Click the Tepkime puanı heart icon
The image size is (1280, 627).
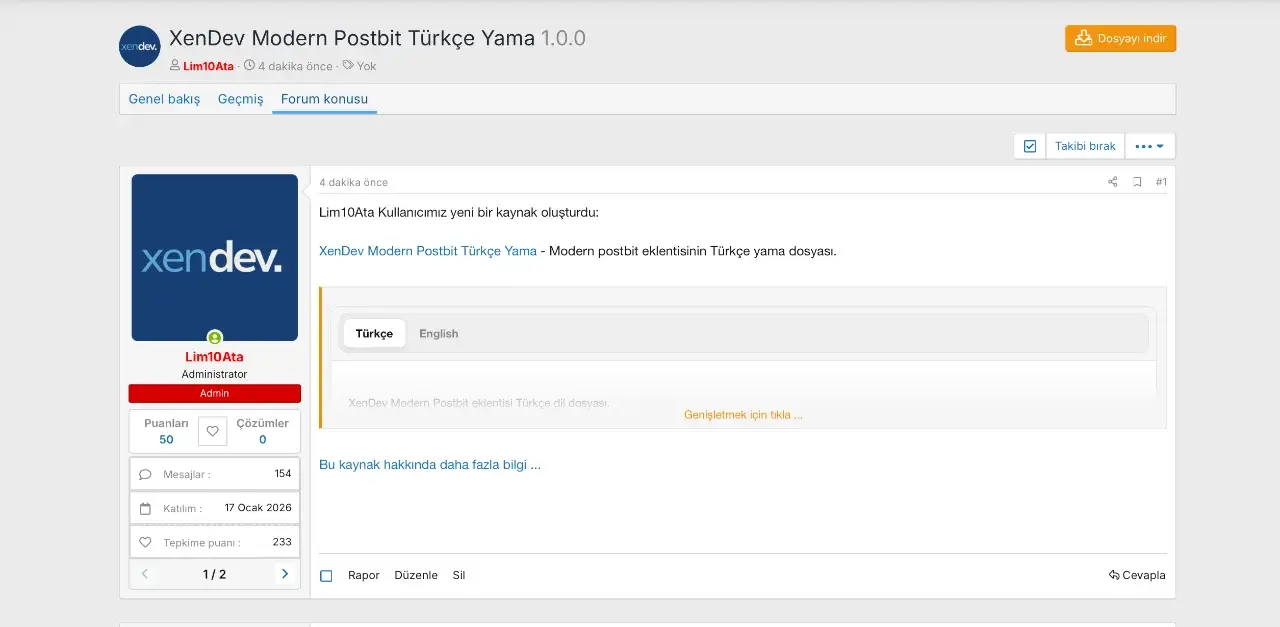click(146, 542)
